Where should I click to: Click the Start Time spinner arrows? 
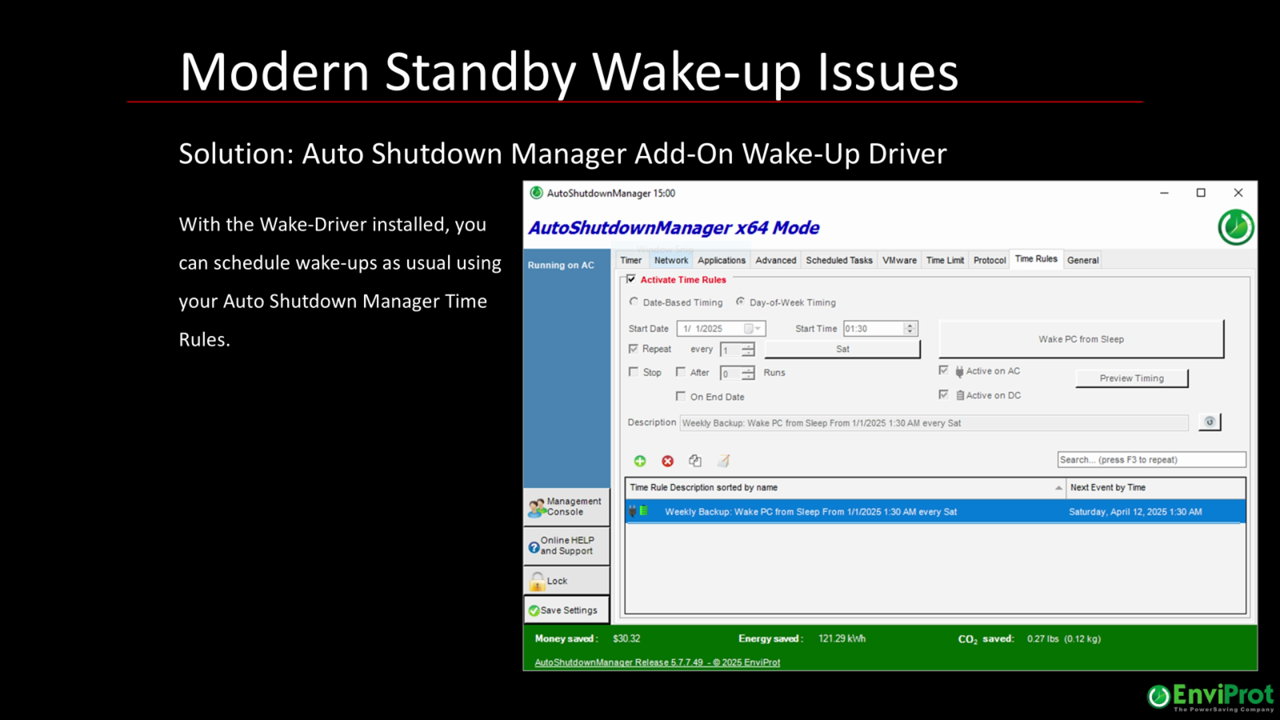tap(910, 328)
